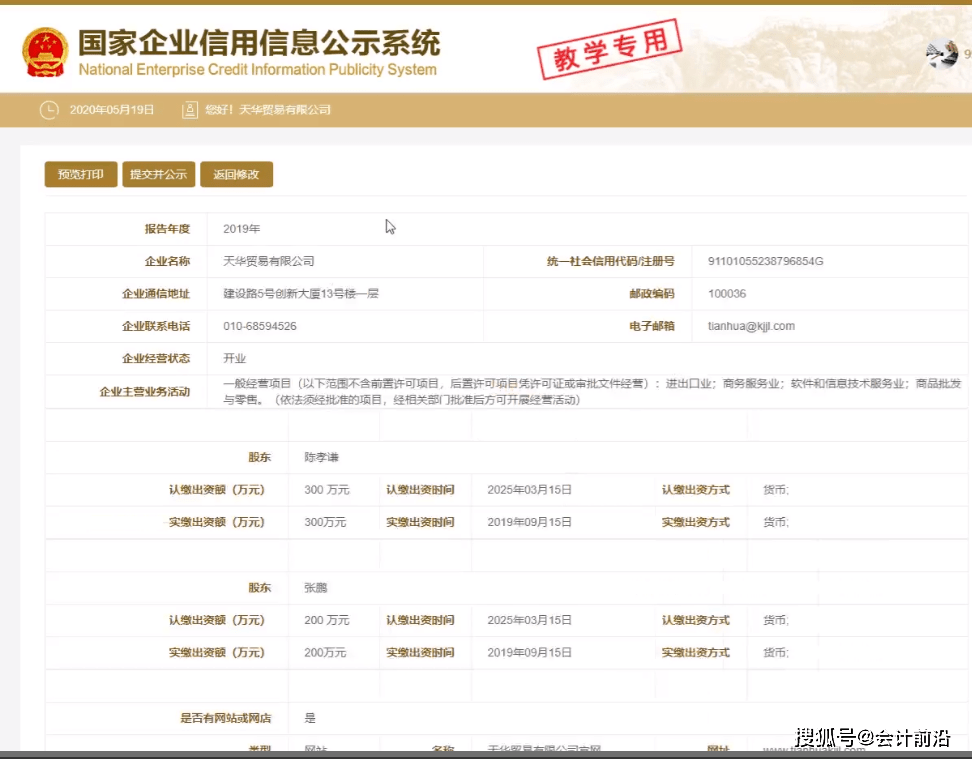
Task: Go back via the 返回修改 button
Action: (x=236, y=174)
